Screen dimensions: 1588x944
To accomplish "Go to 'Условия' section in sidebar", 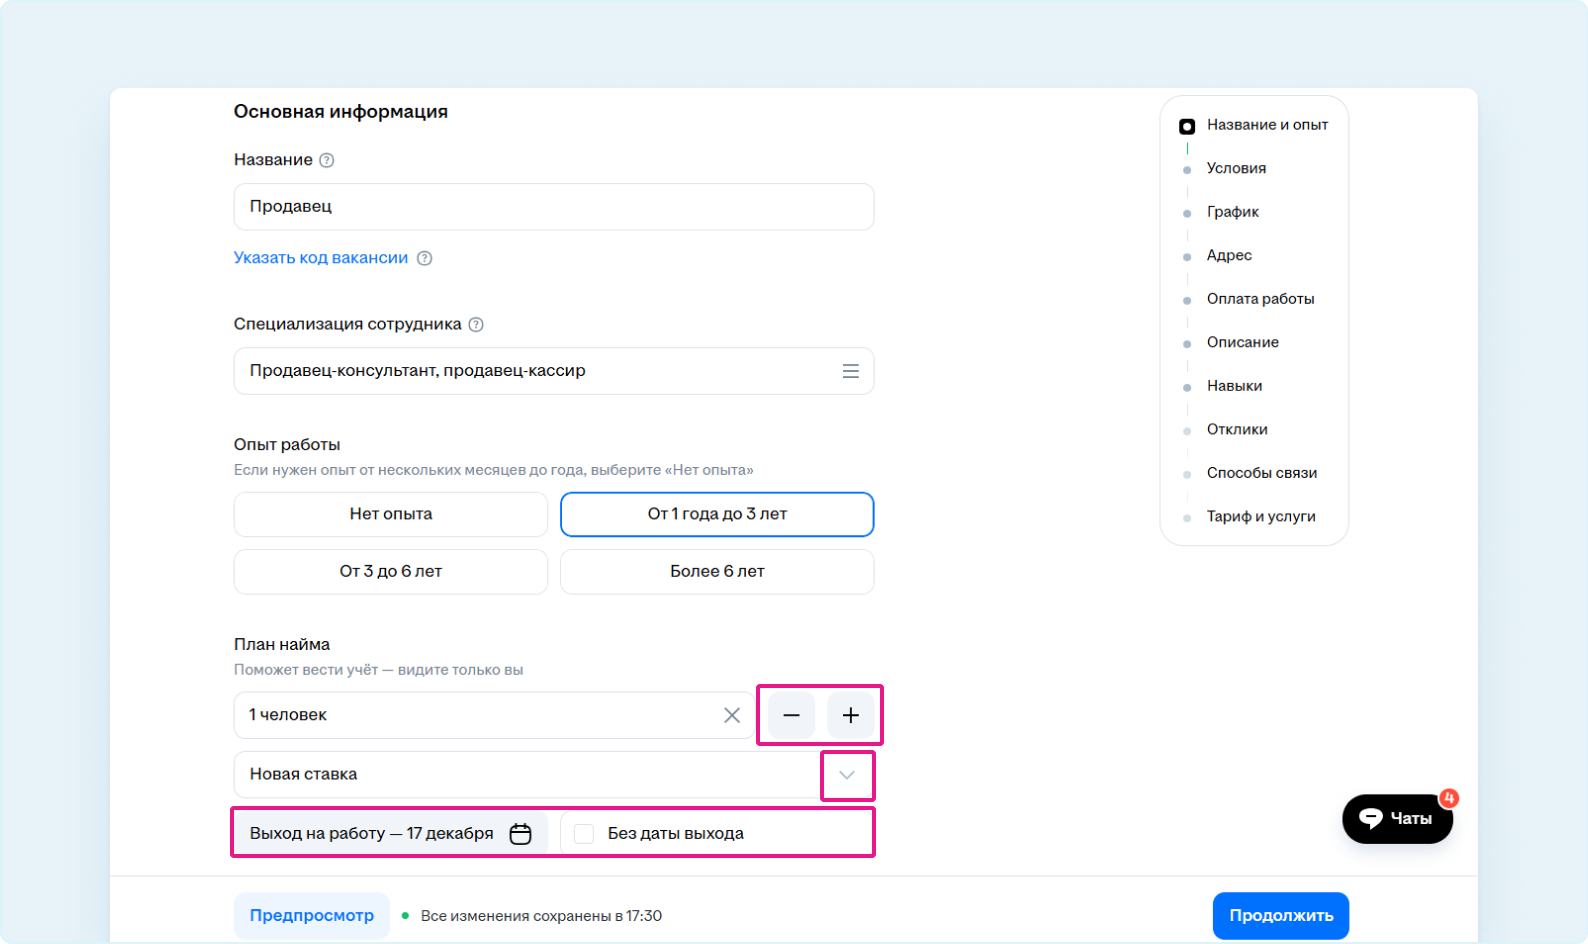I will (1236, 168).
